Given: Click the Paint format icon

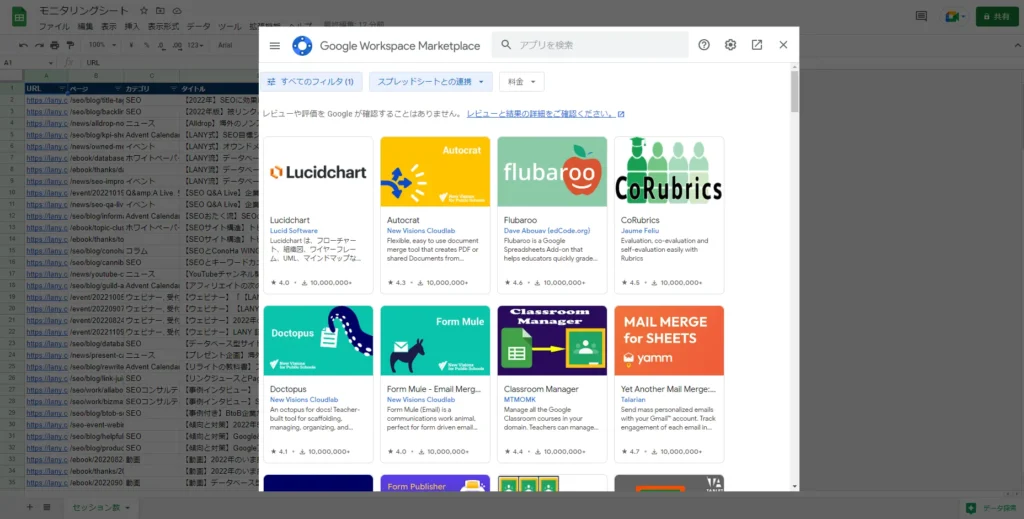Looking at the screenshot, I should [x=71, y=45].
